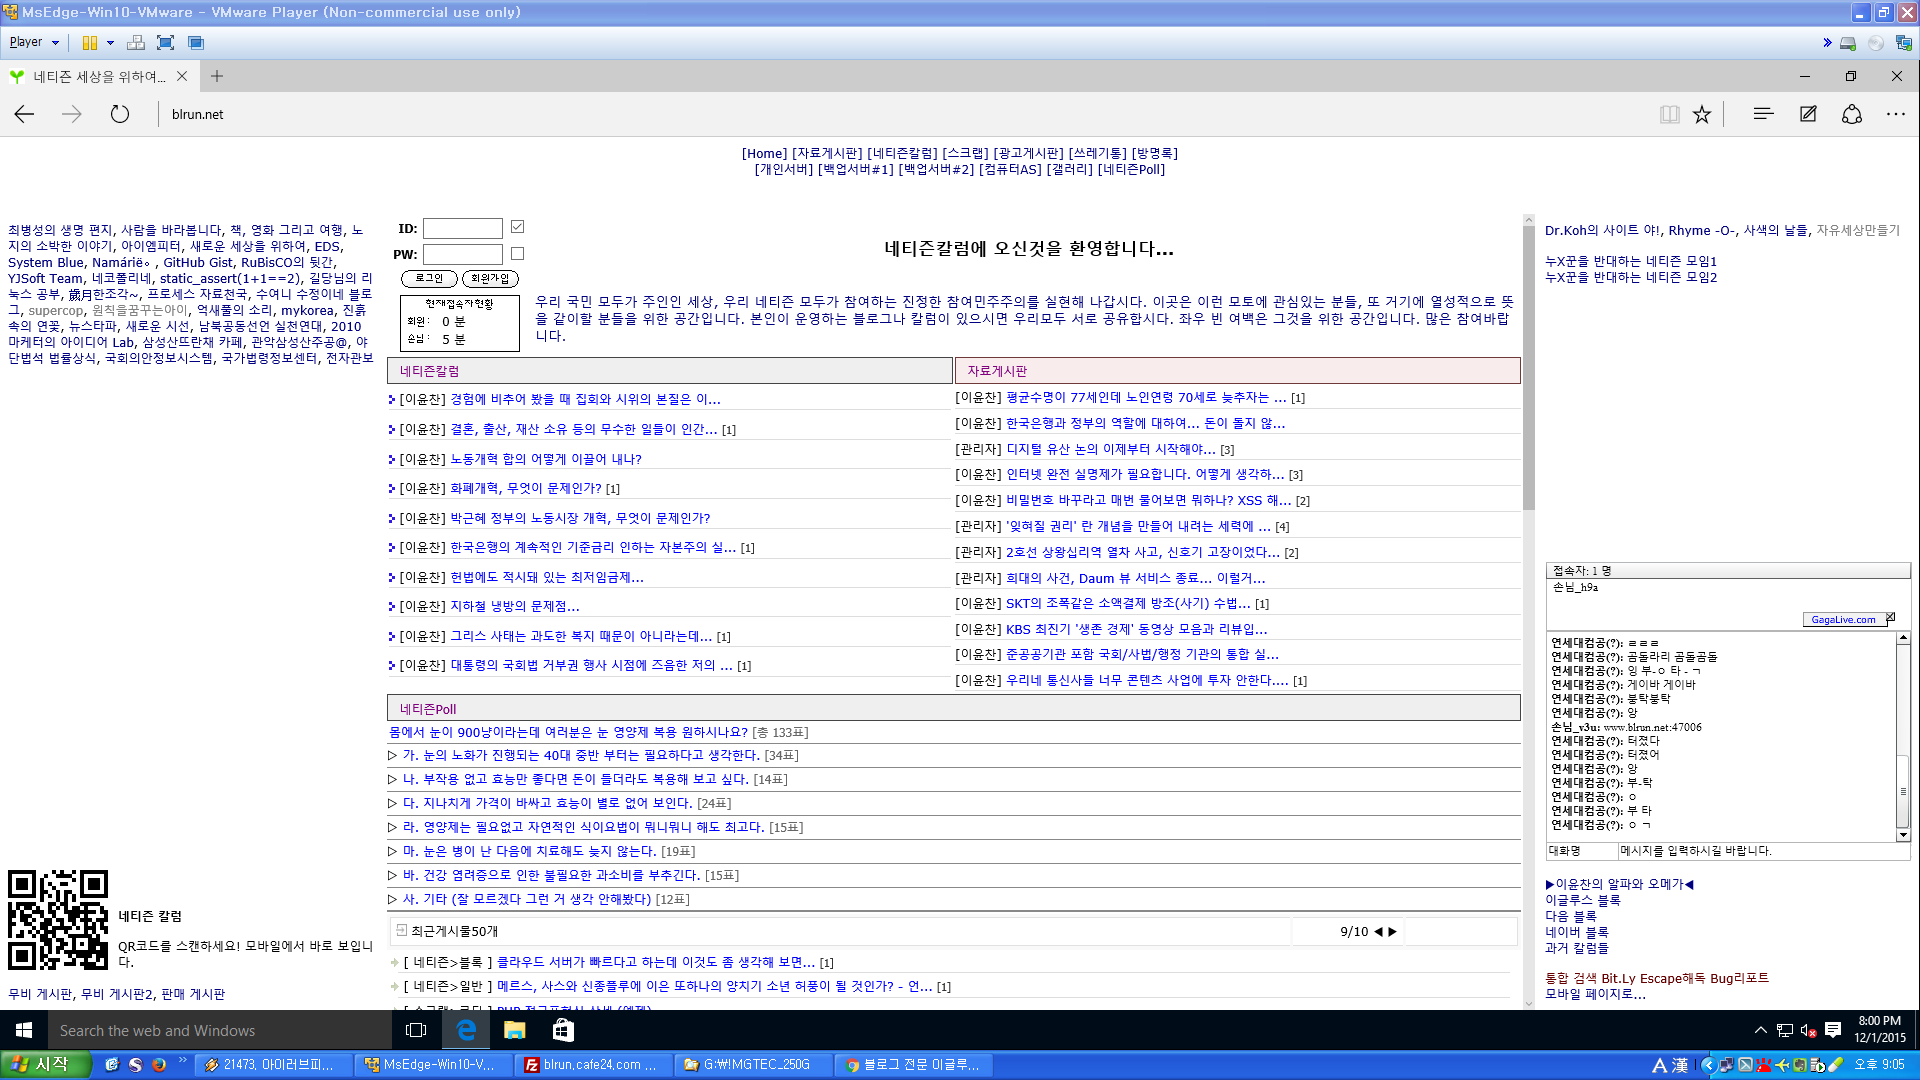This screenshot has height=1080, width=1920.
Task: Open File Explorer in Windows 10 taskbar
Action: click(x=514, y=1030)
